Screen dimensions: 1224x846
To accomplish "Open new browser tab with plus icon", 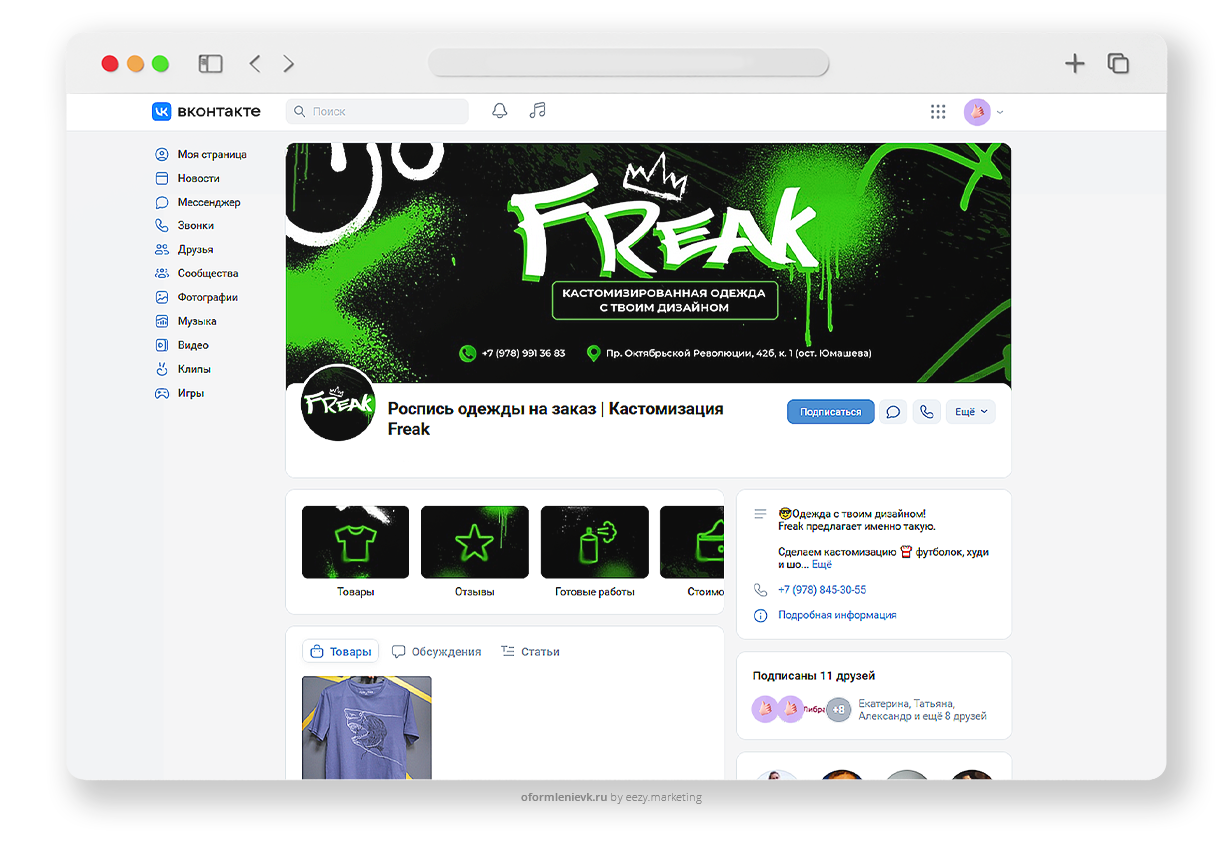I will click(1074, 64).
